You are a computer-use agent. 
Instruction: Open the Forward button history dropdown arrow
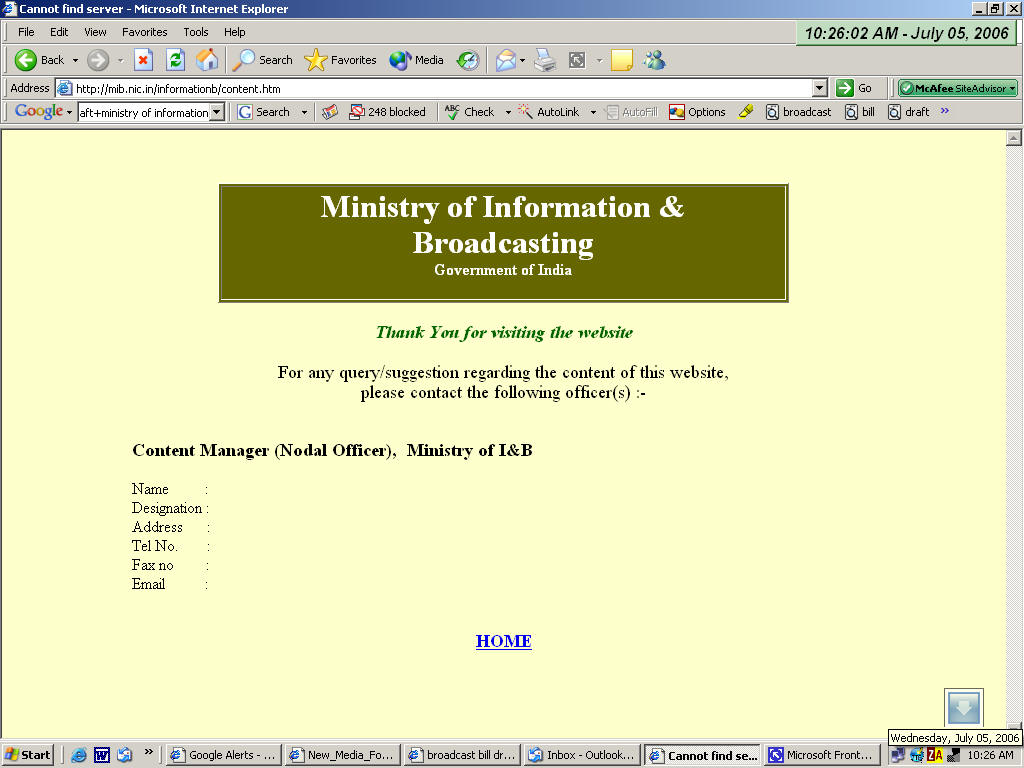pyautogui.click(x=120, y=60)
